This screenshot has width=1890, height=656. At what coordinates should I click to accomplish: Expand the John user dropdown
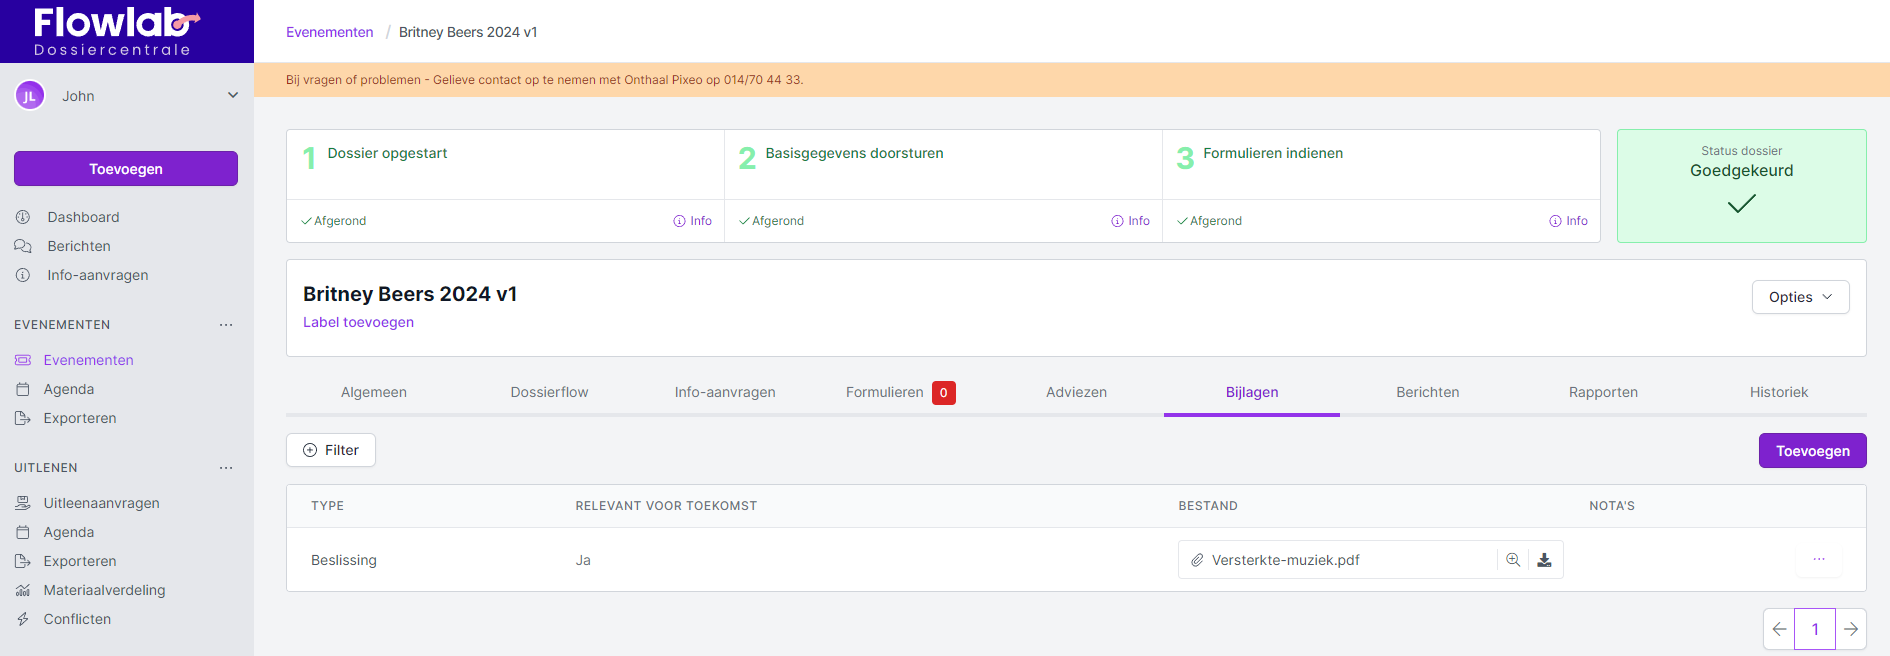232,96
